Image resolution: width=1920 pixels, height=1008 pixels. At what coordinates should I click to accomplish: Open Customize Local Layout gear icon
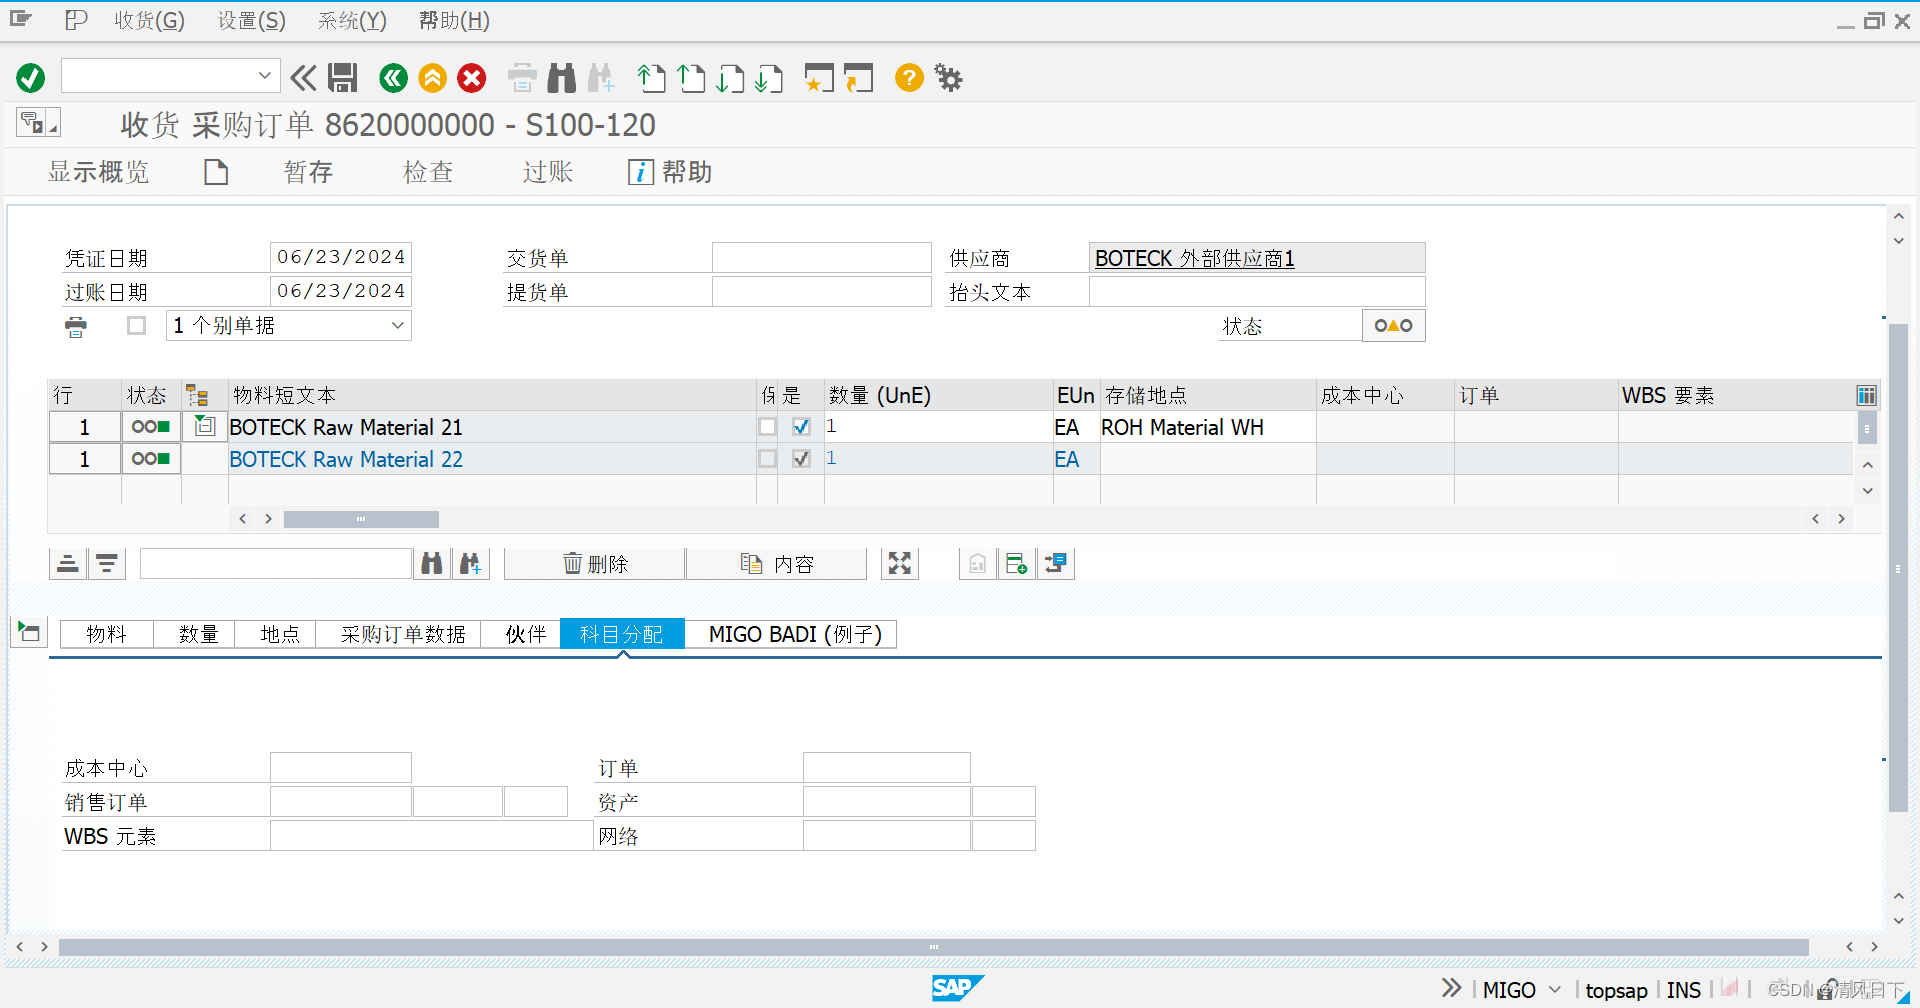click(948, 78)
